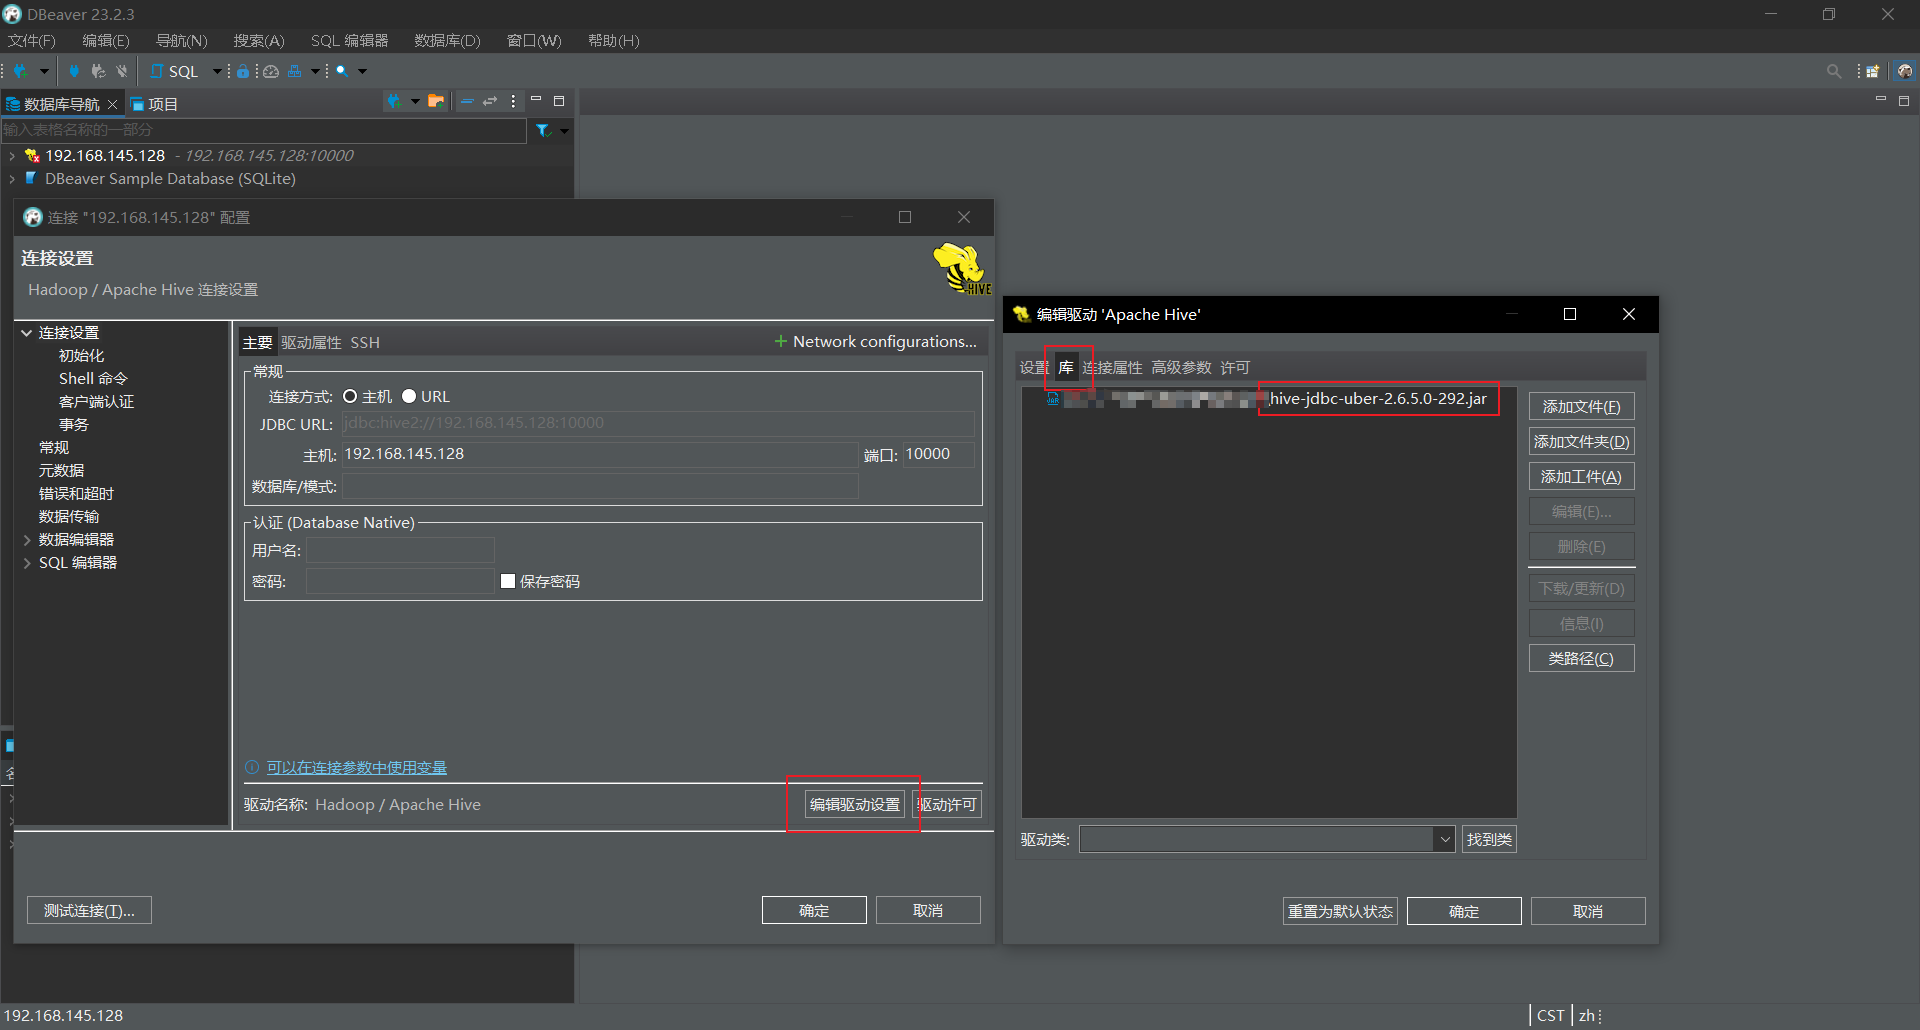Viewport: 1920px width, 1030px height.
Task: Click the Invalidate/Reconnect plug icon
Action: click(x=98, y=71)
